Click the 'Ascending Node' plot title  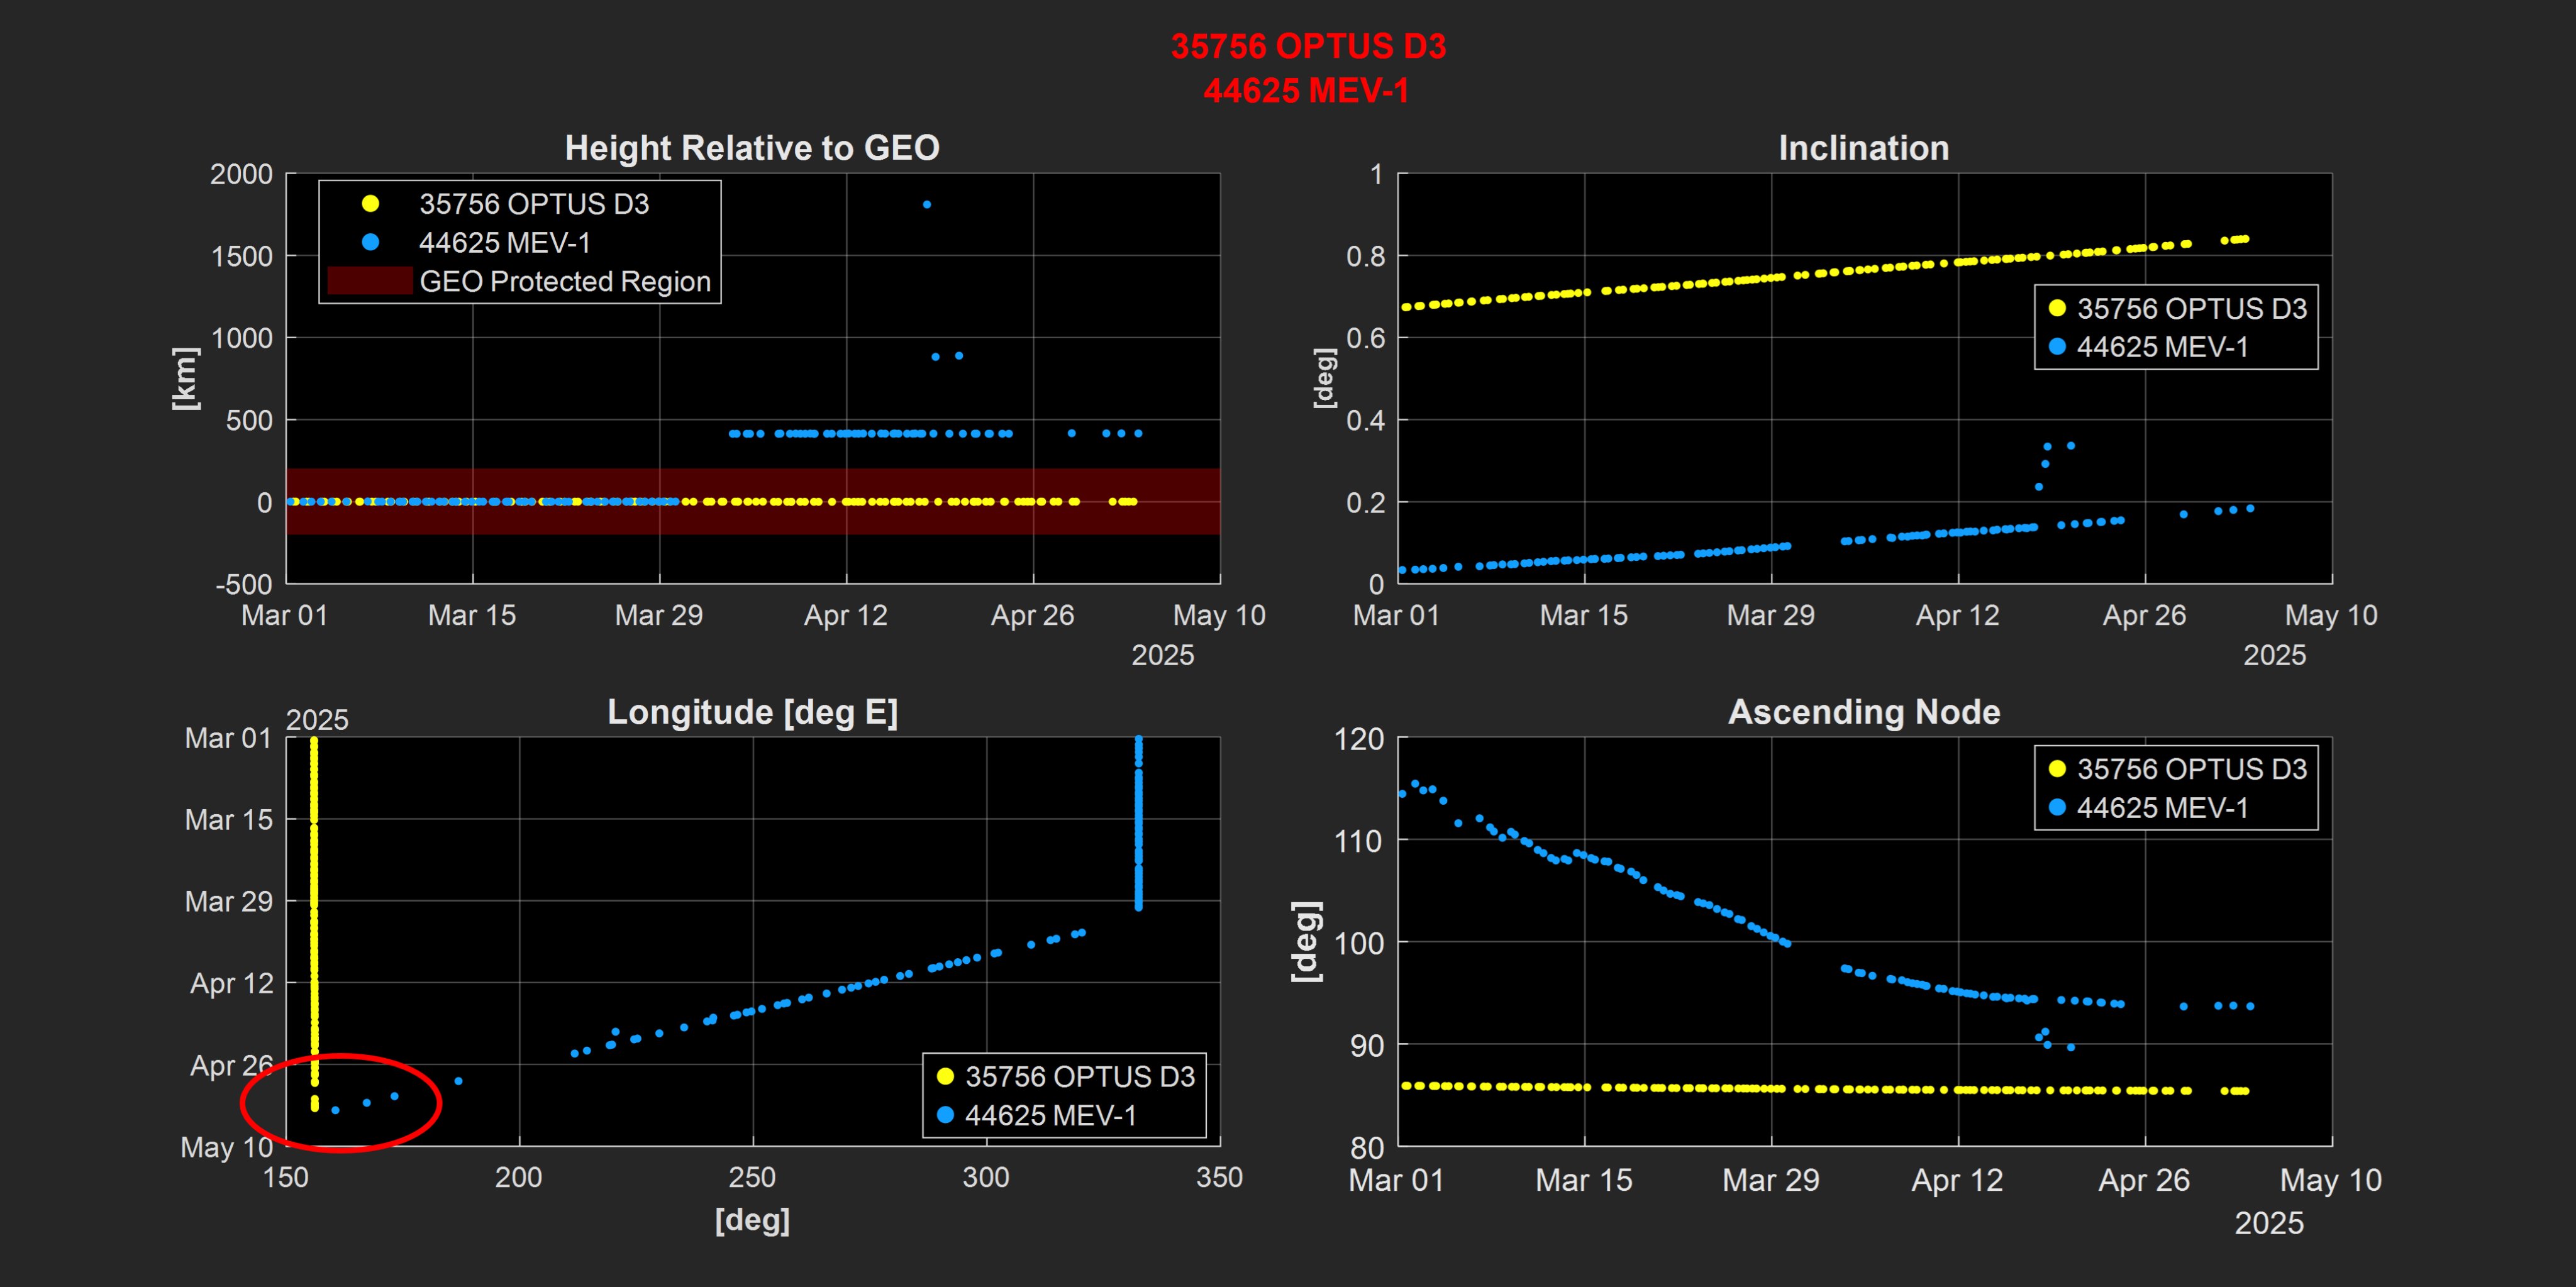[1864, 712]
